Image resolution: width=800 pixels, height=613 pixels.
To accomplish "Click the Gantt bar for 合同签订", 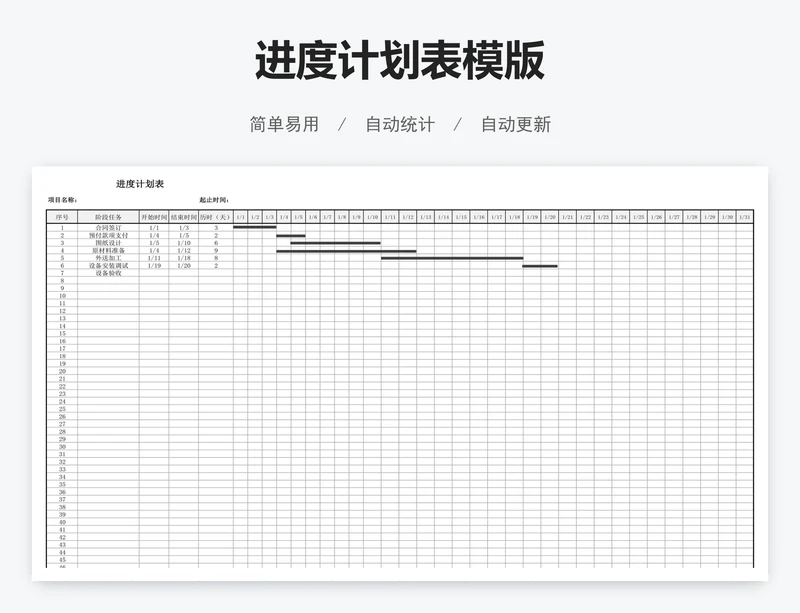I will pyautogui.click(x=255, y=227).
